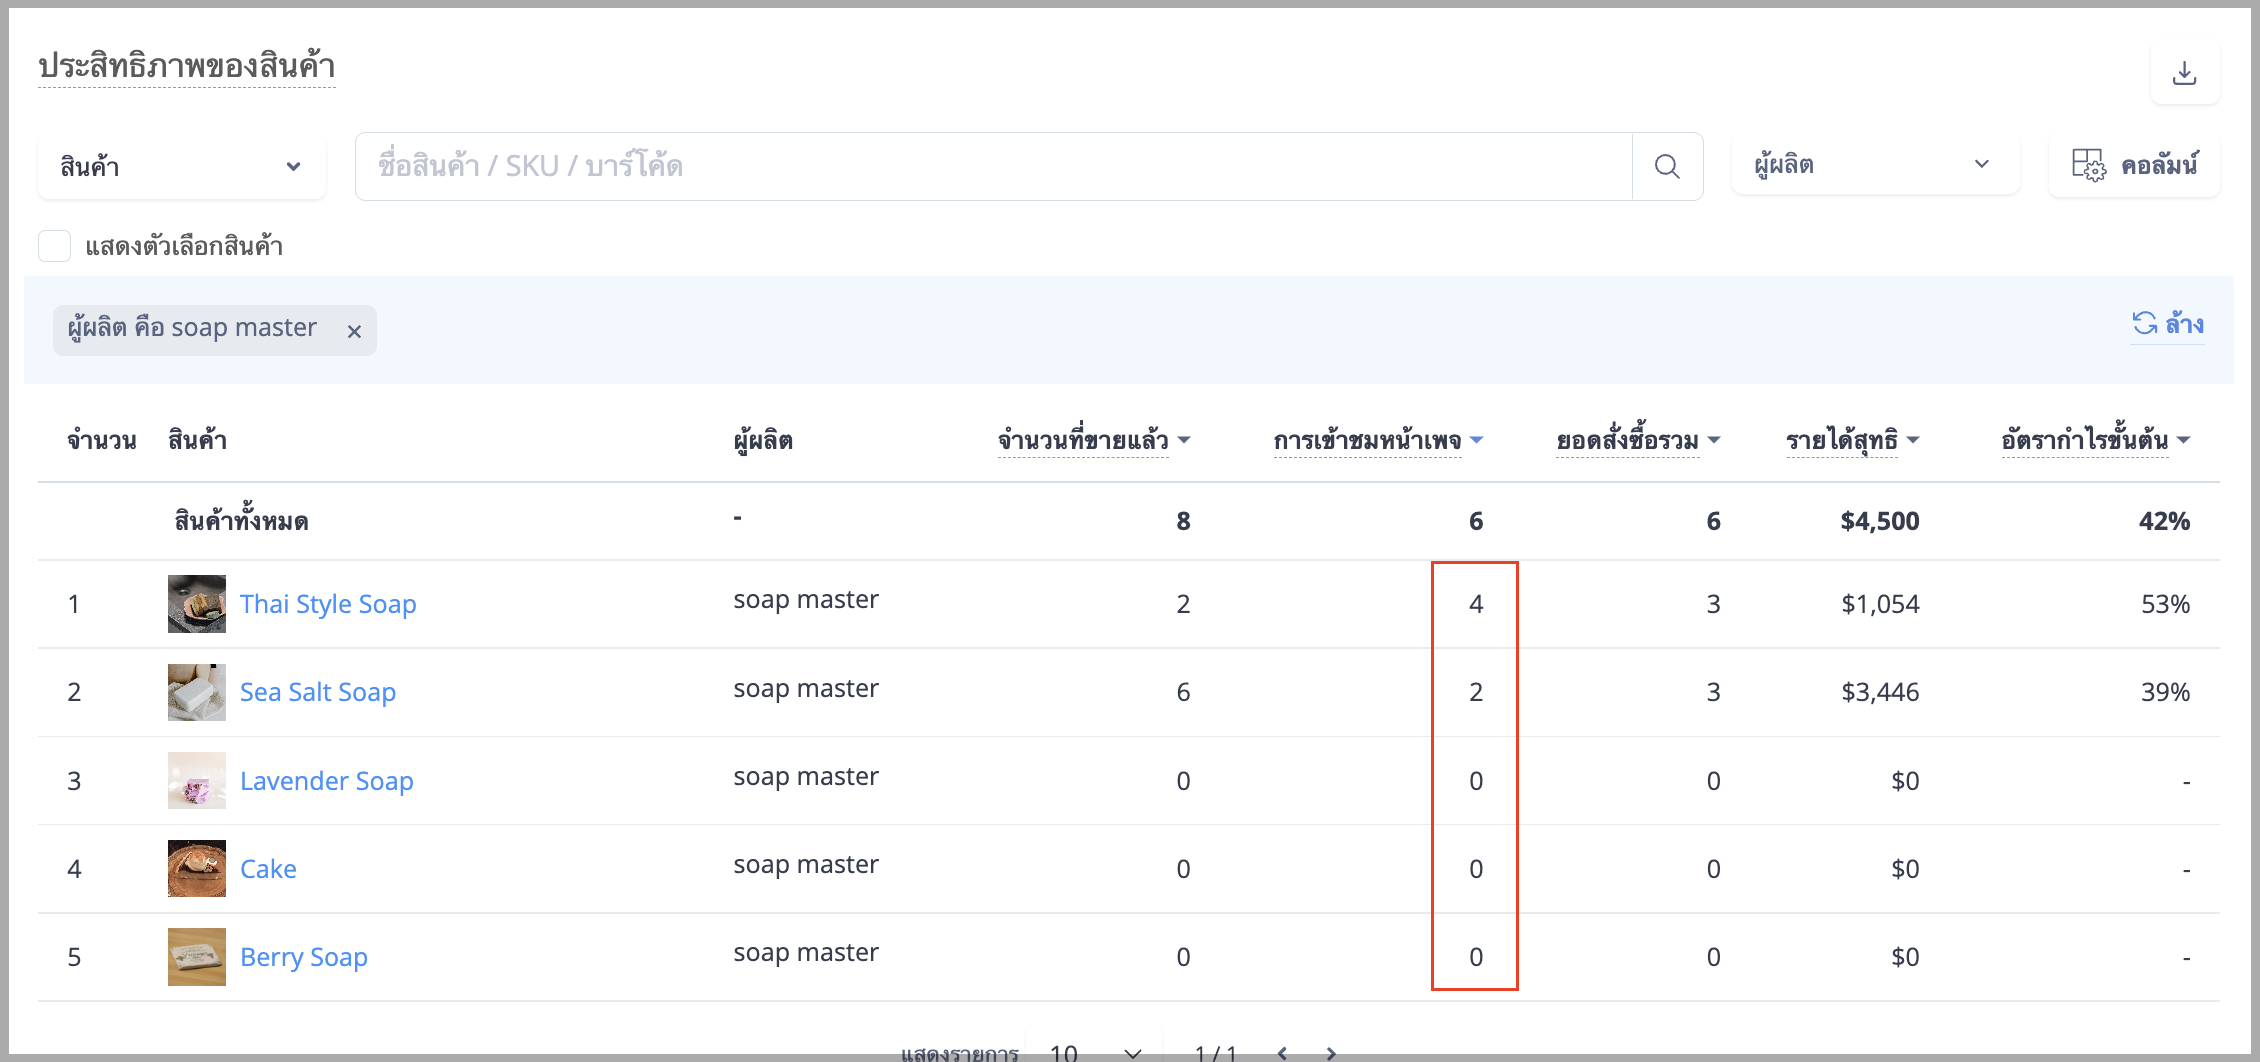This screenshot has height=1062, width=2260.
Task: Toggle the แสดงตัวเลือกสินค้า checkbox
Action: point(54,246)
